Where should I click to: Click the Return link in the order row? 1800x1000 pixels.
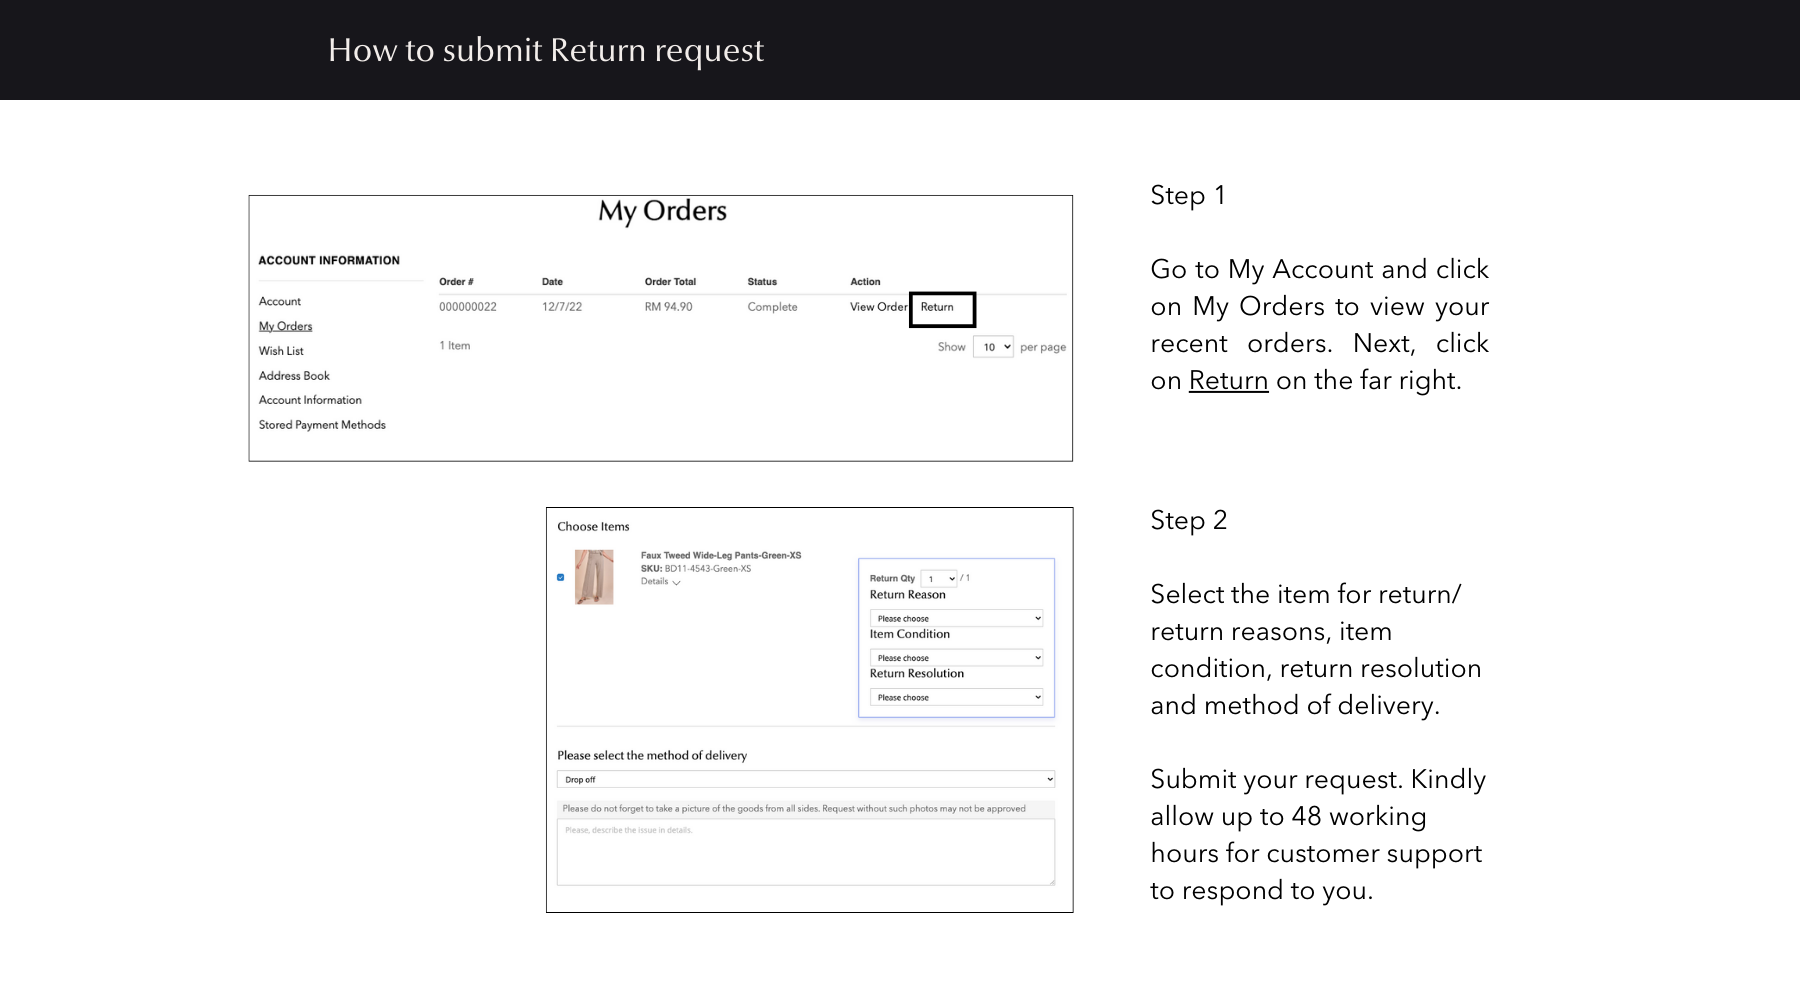(937, 307)
